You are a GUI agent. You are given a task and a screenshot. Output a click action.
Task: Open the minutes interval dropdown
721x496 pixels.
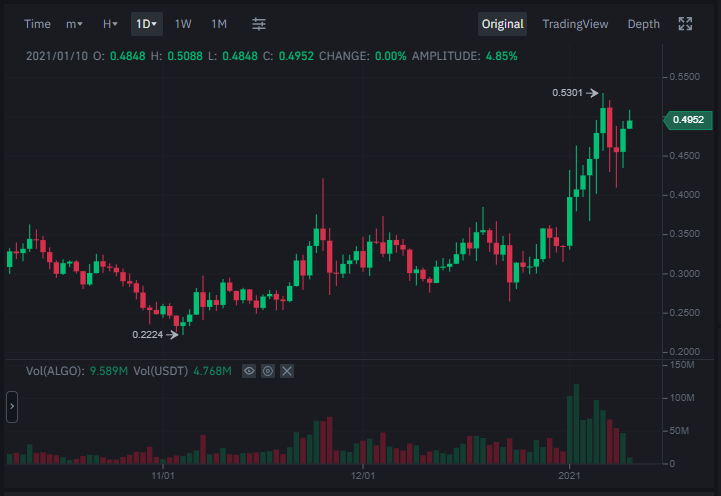pyautogui.click(x=74, y=24)
